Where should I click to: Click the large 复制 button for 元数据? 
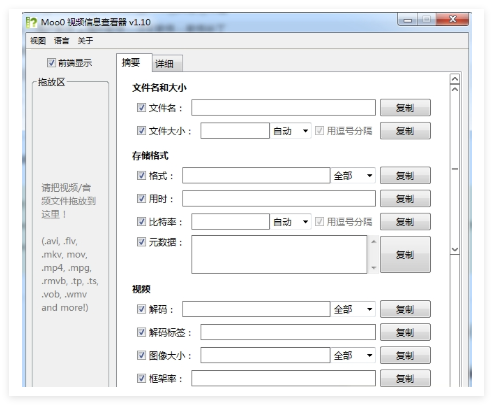[405, 255]
